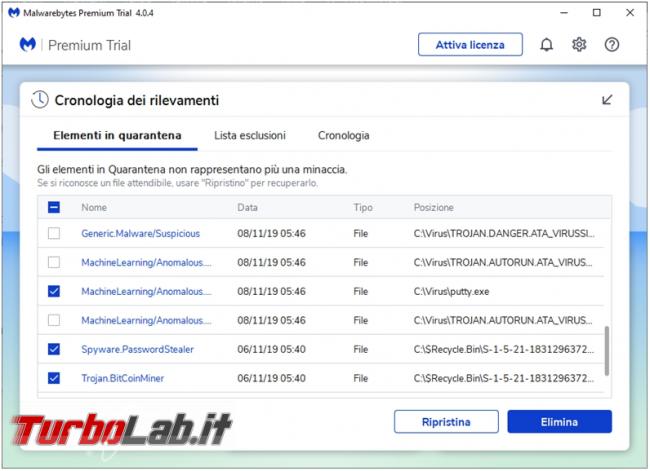Click the Attiva licenza button

point(470,44)
